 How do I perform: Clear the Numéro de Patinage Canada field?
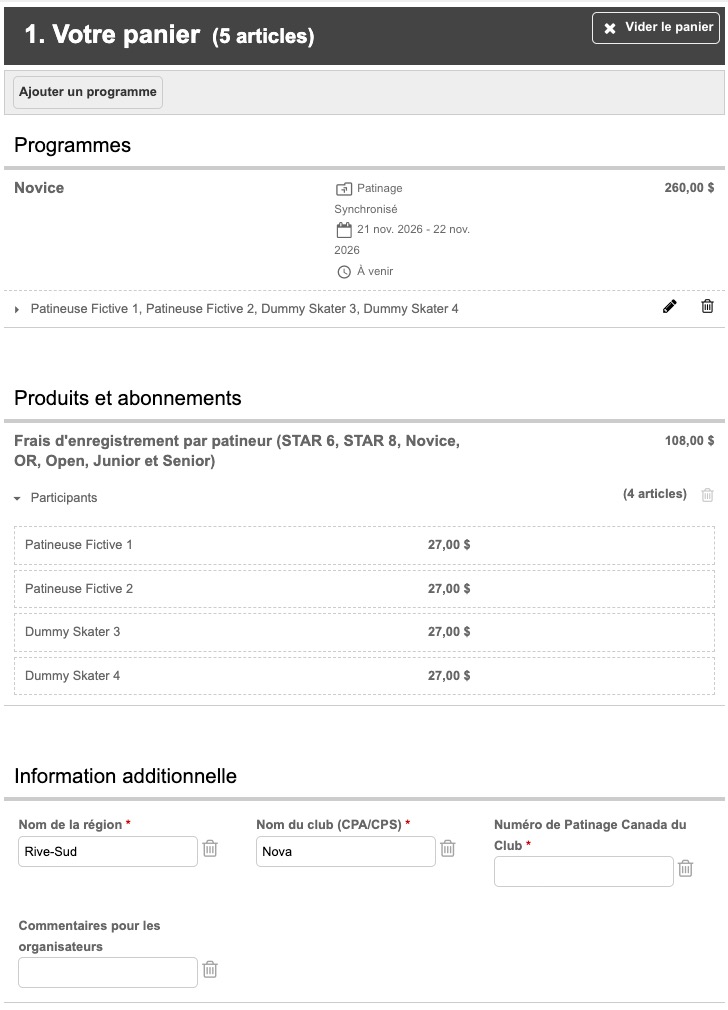pyautogui.click(x=685, y=869)
